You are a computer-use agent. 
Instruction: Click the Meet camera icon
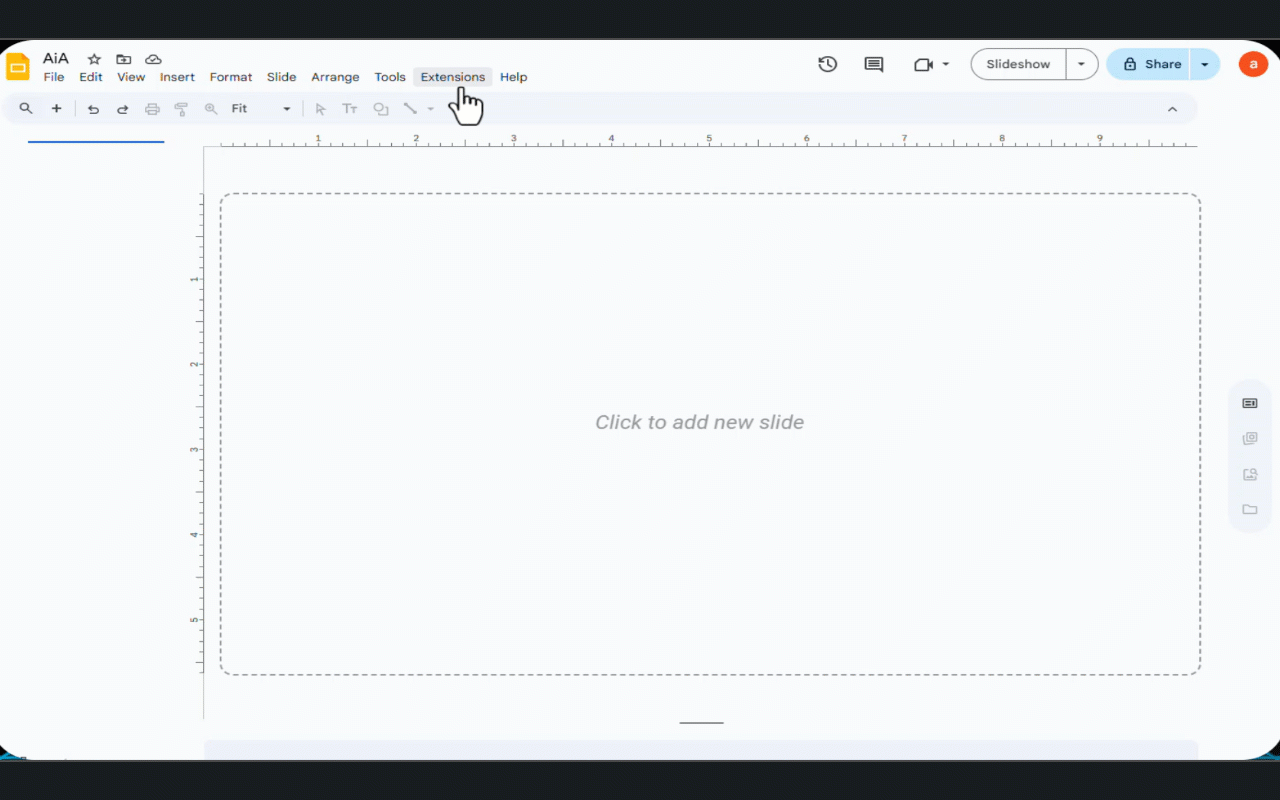coord(922,64)
